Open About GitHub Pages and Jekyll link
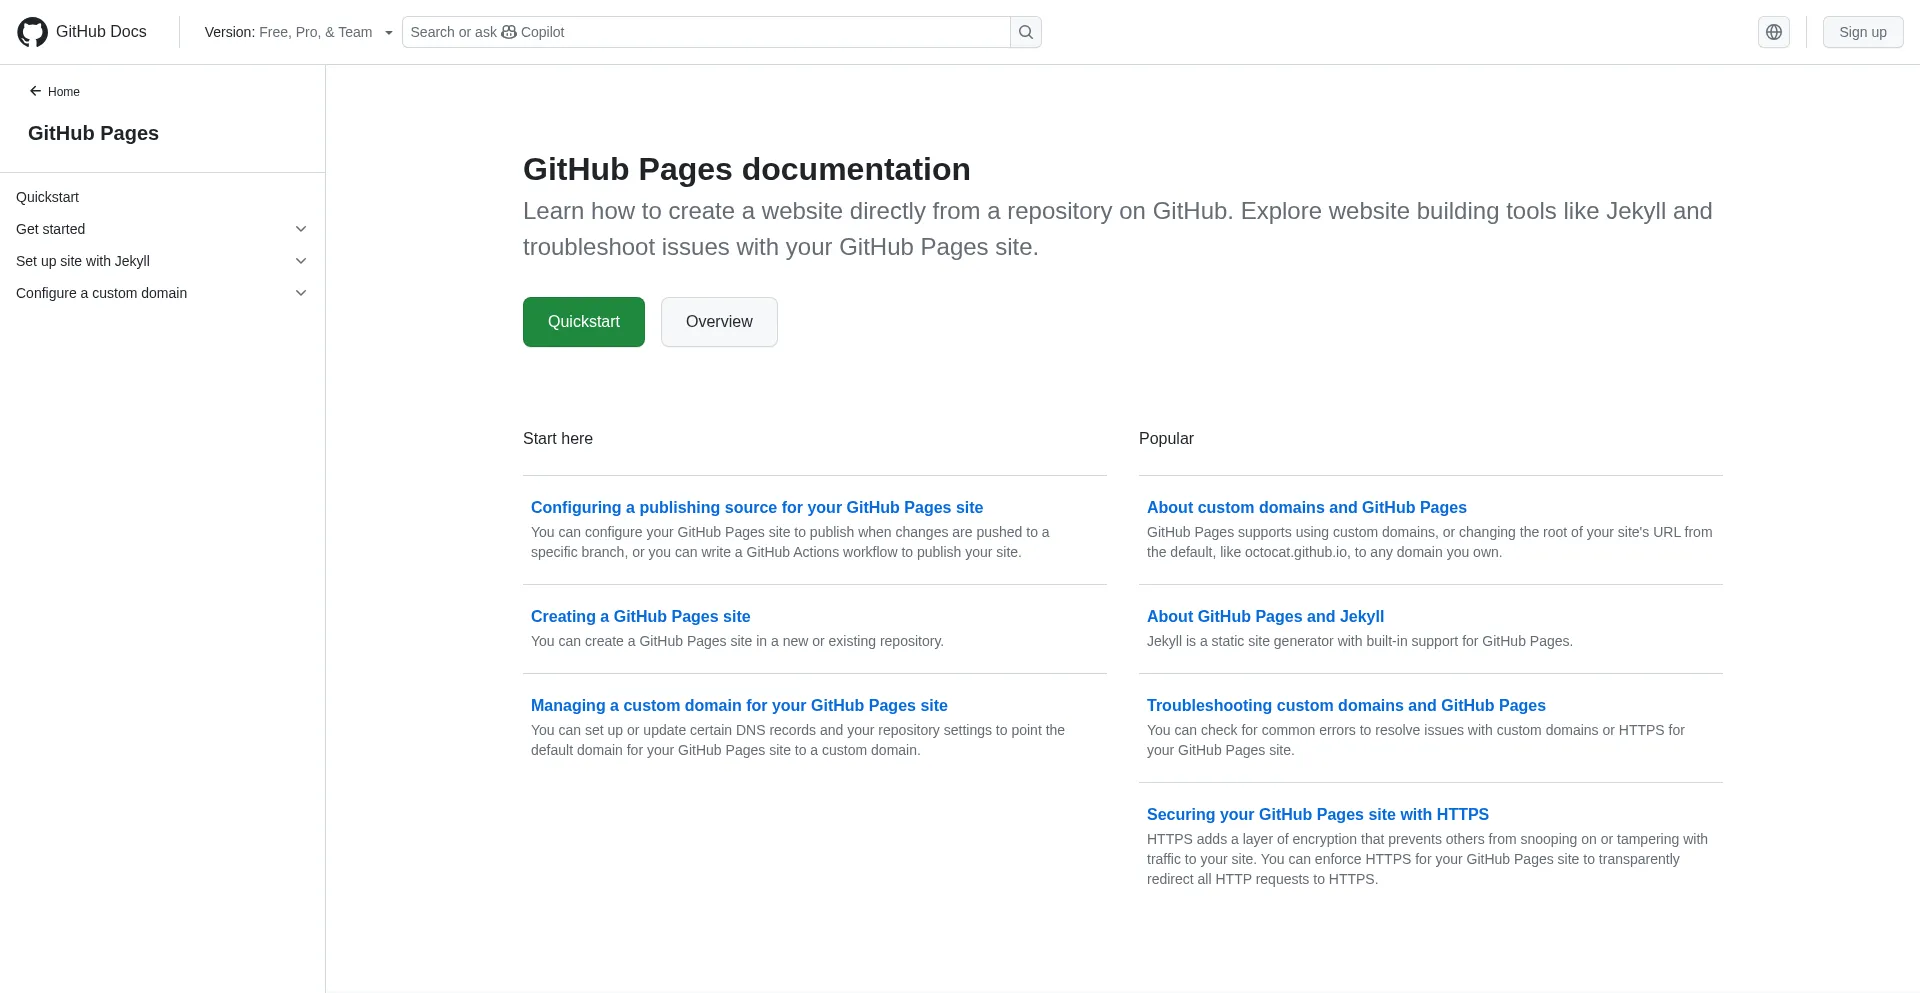 pyautogui.click(x=1265, y=616)
